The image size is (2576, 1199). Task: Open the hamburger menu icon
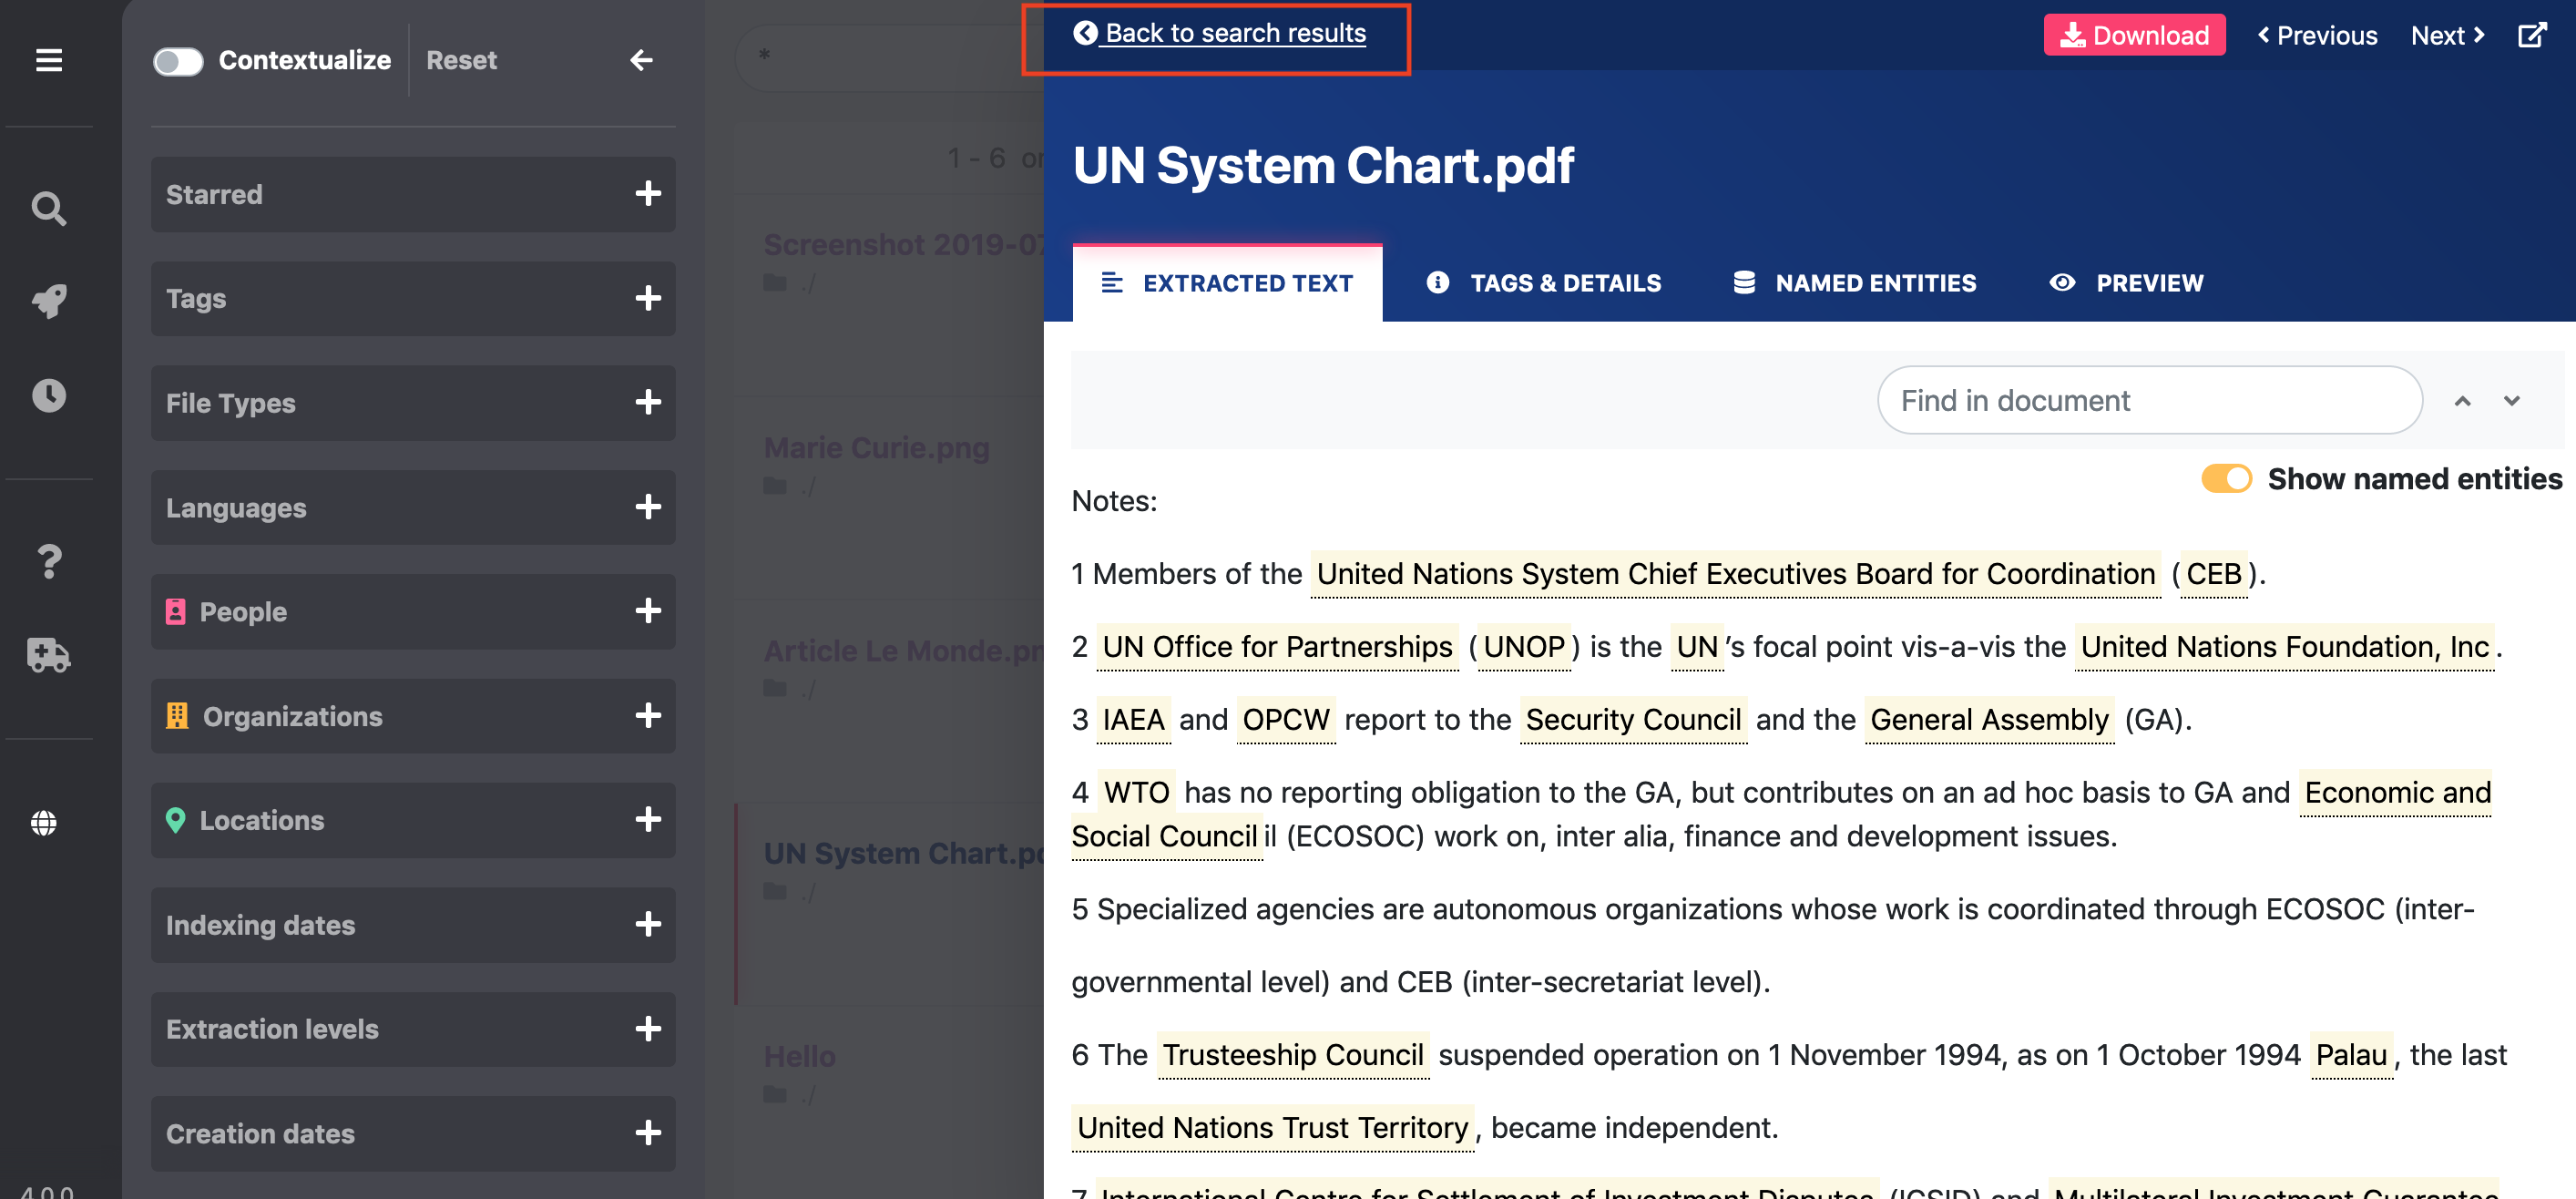pyautogui.click(x=48, y=60)
